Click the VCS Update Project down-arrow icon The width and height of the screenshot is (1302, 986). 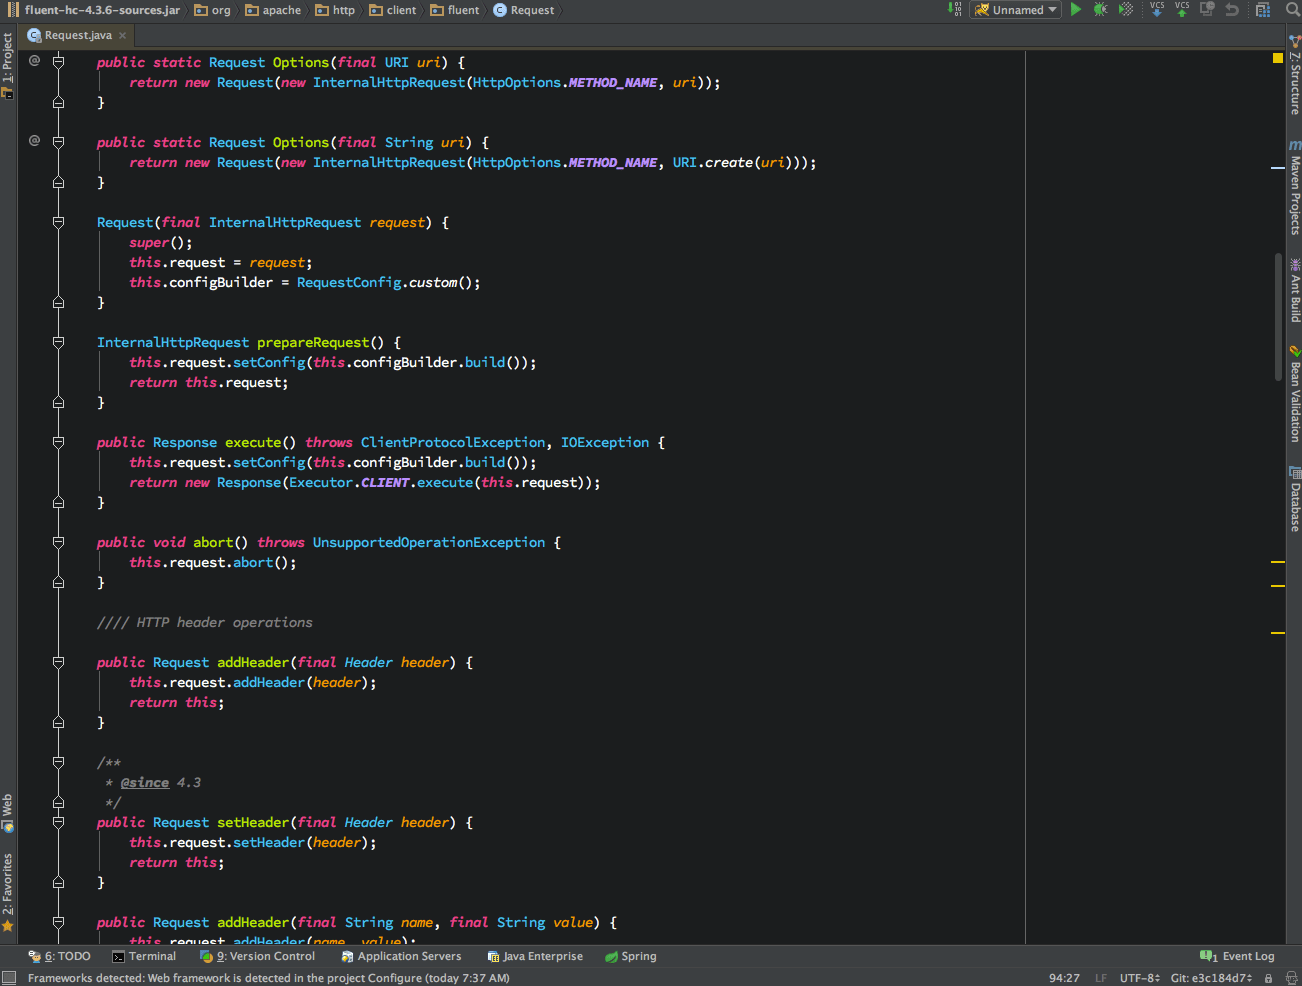pos(1156,10)
